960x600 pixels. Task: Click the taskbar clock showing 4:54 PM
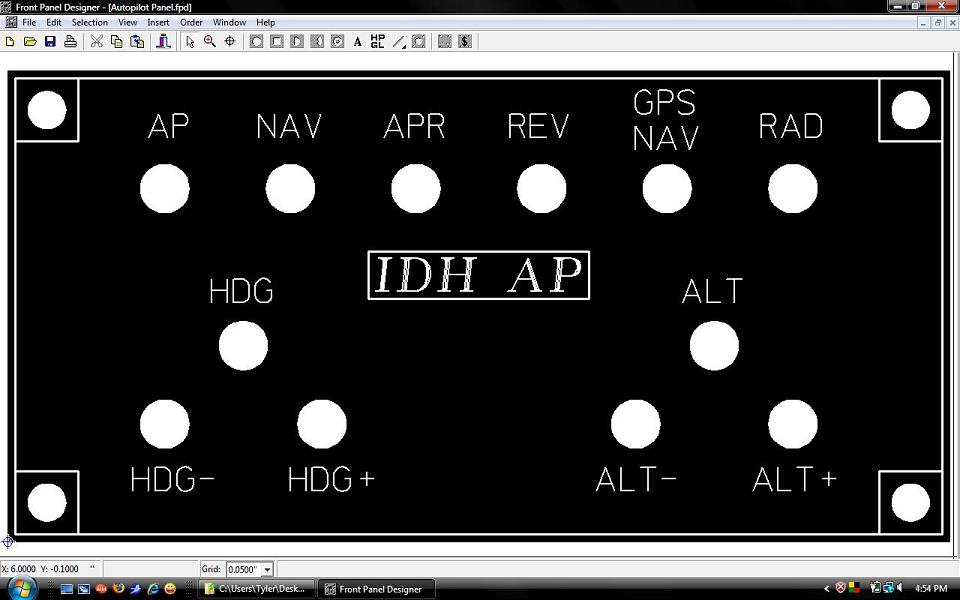click(931, 589)
